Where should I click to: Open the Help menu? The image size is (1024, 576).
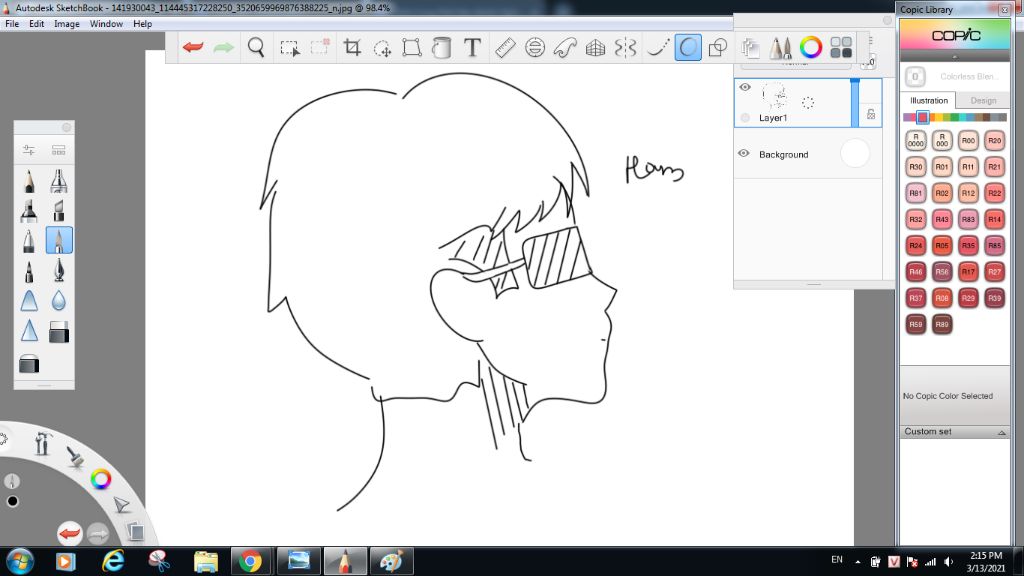(142, 24)
